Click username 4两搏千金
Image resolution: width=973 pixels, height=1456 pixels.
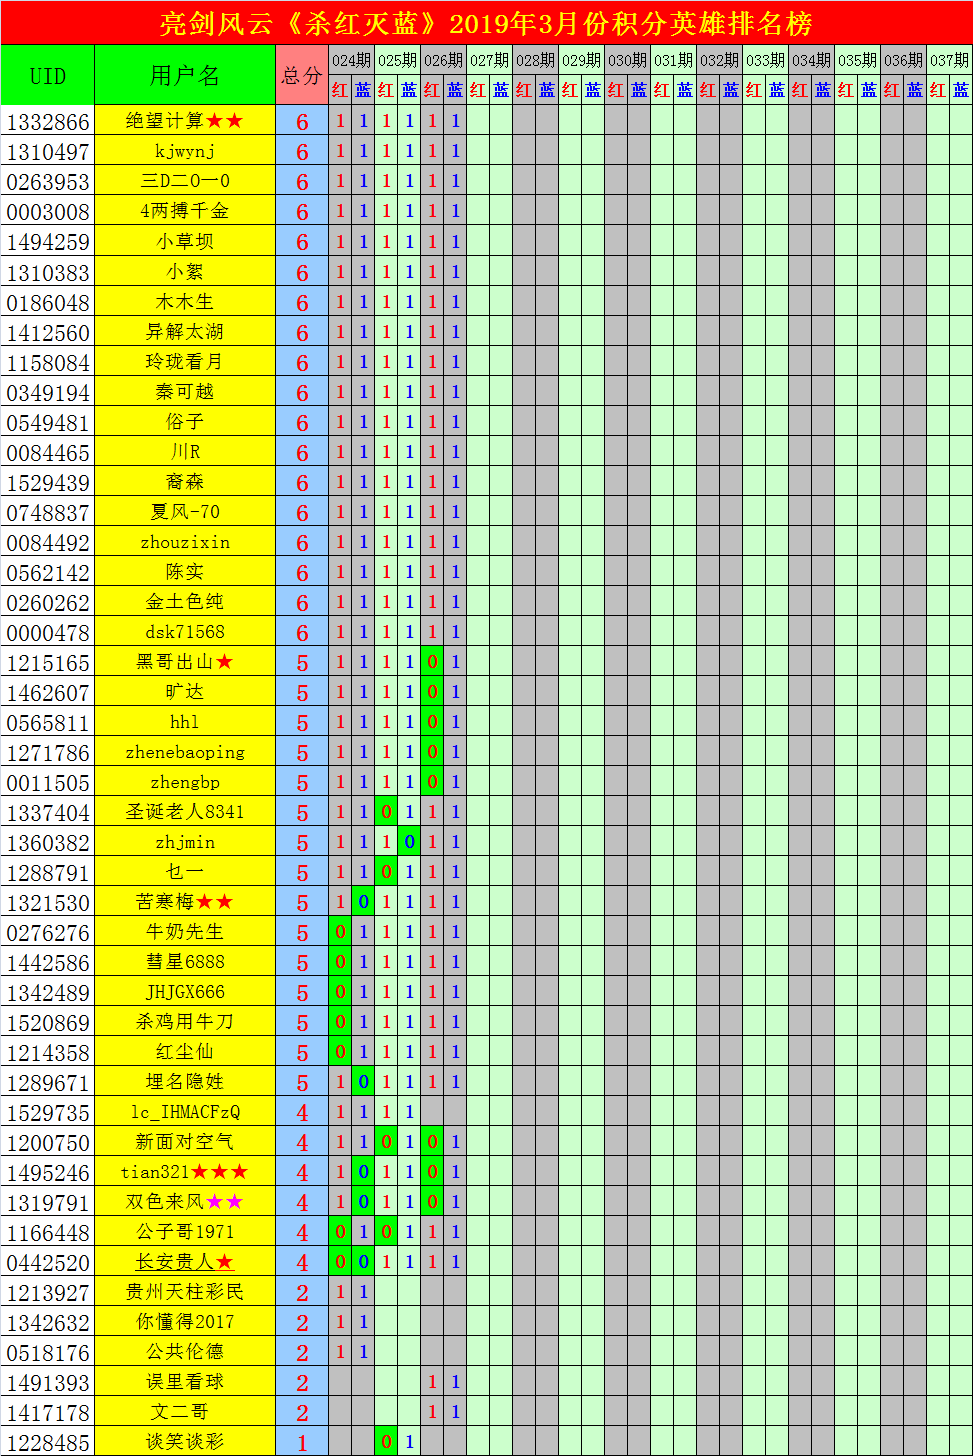tap(185, 211)
